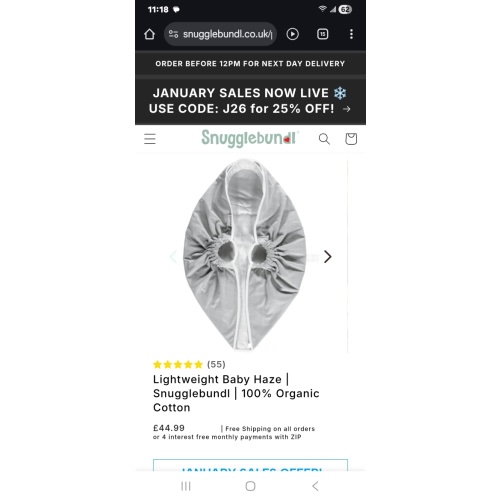
Task: Open the browser tab switcher
Action: [322, 34]
